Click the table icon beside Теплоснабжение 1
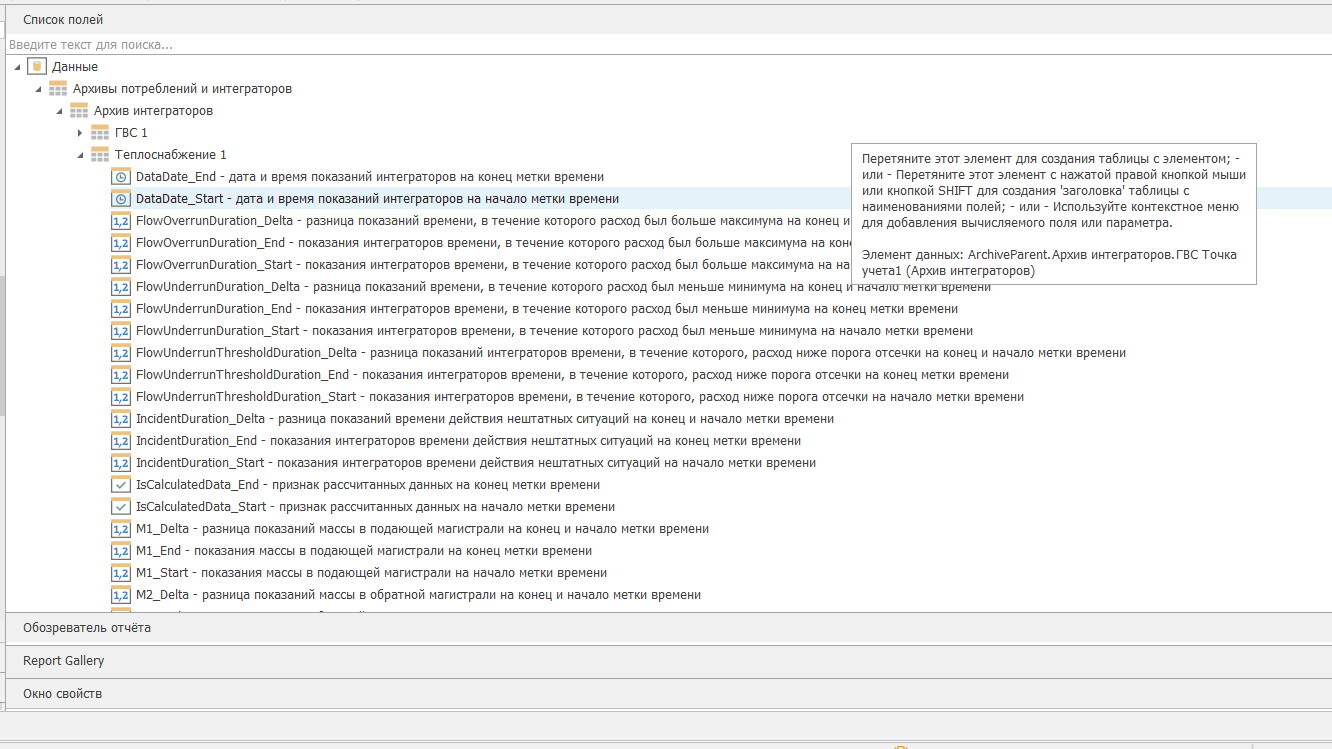Image resolution: width=1332 pixels, height=749 pixels. click(100, 154)
